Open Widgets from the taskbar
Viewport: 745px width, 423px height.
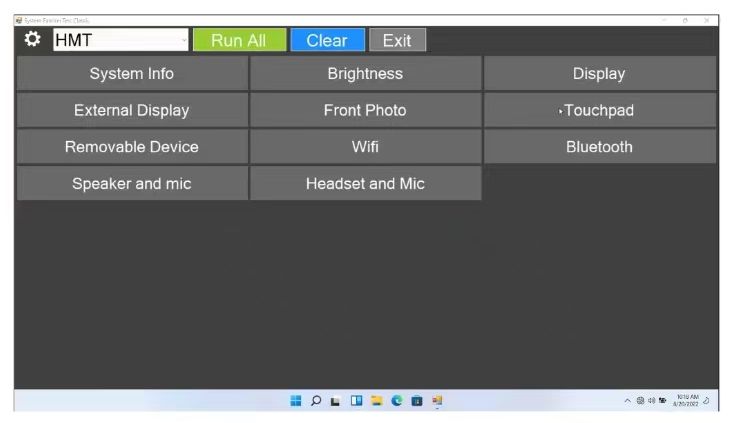pos(356,401)
